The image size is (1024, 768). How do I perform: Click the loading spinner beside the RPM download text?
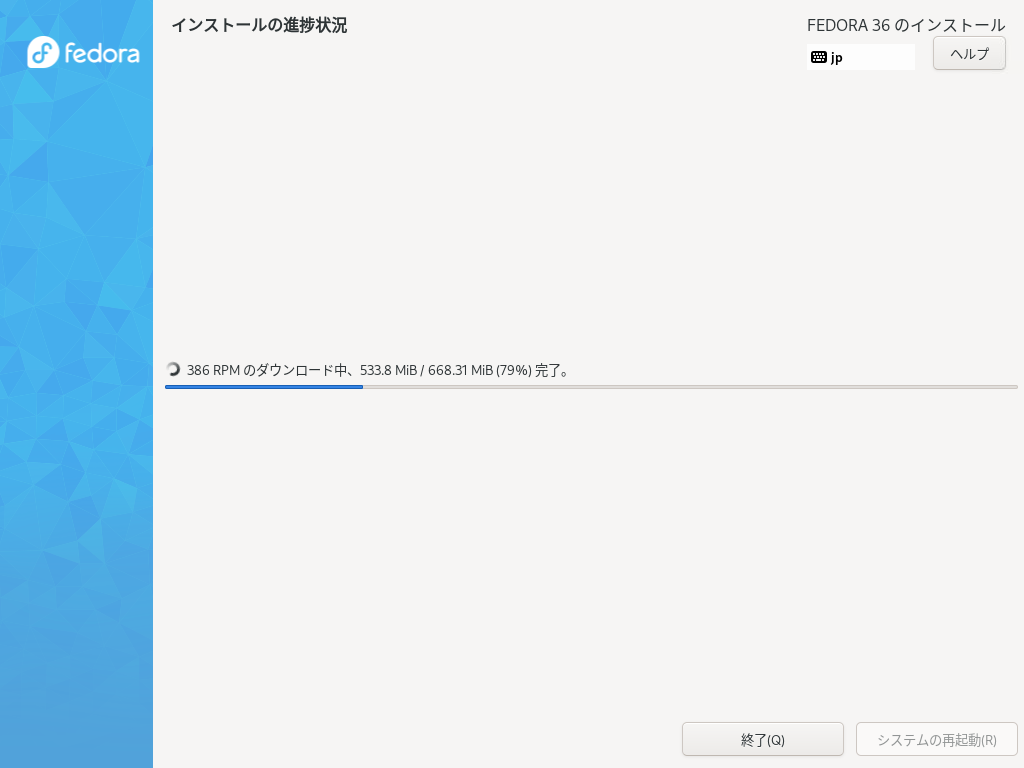click(173, 370)
